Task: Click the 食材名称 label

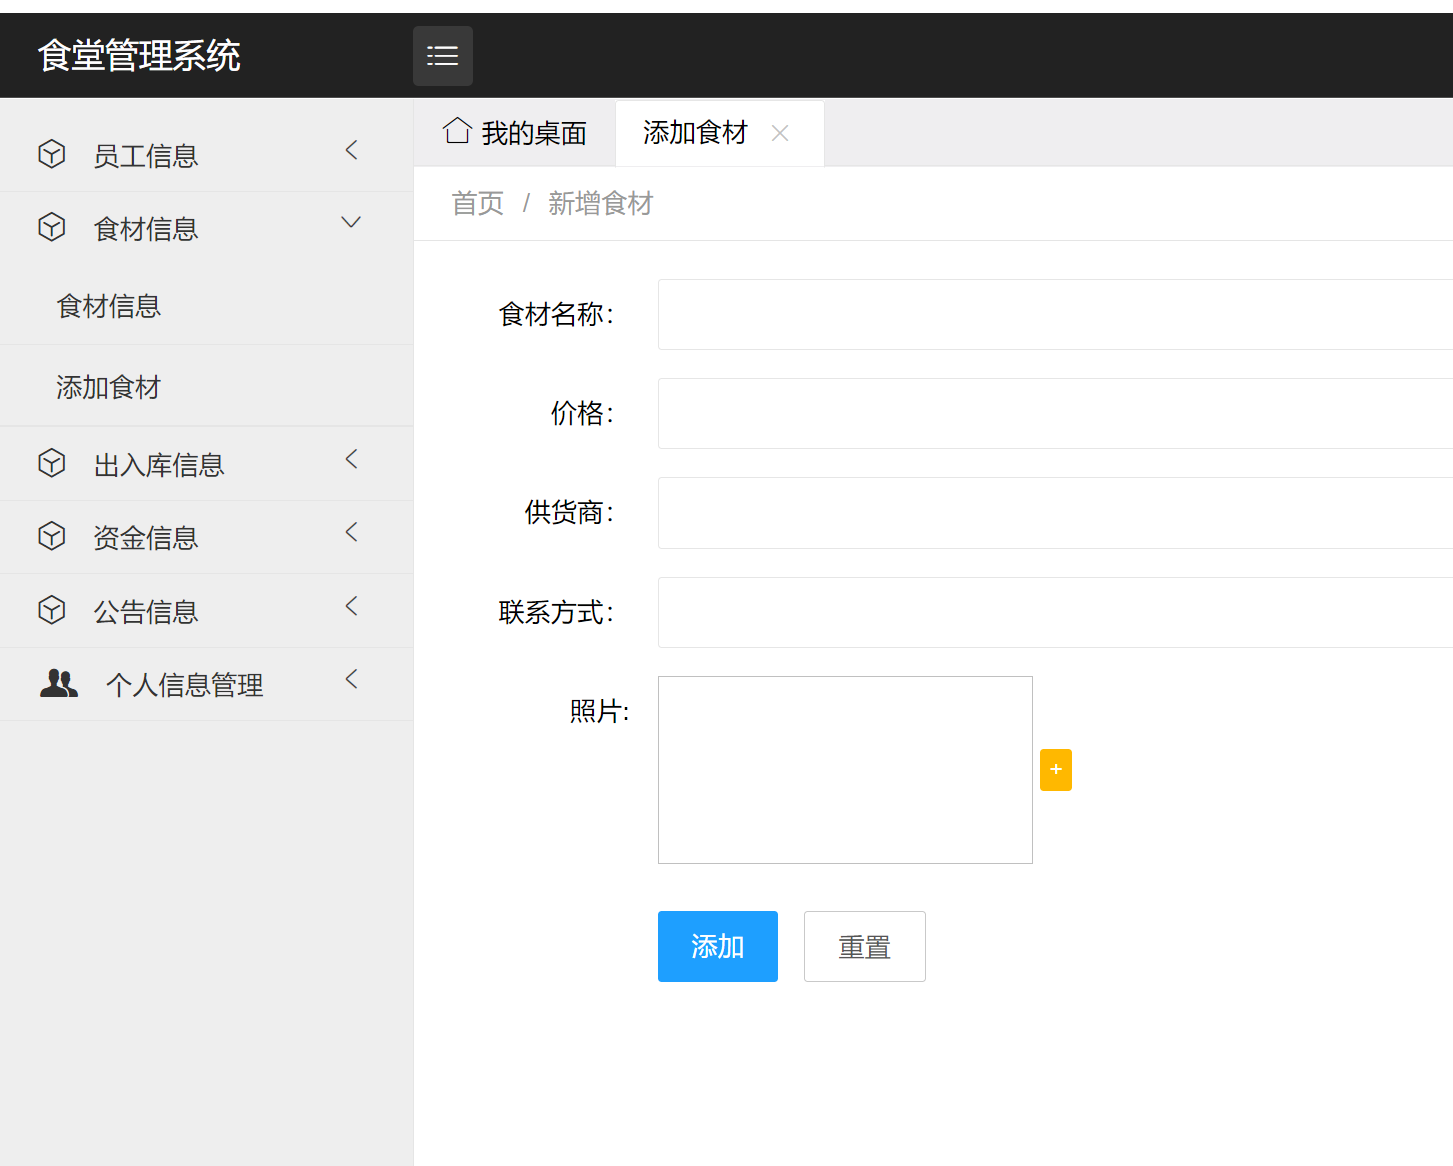Action: click(556, 314)
